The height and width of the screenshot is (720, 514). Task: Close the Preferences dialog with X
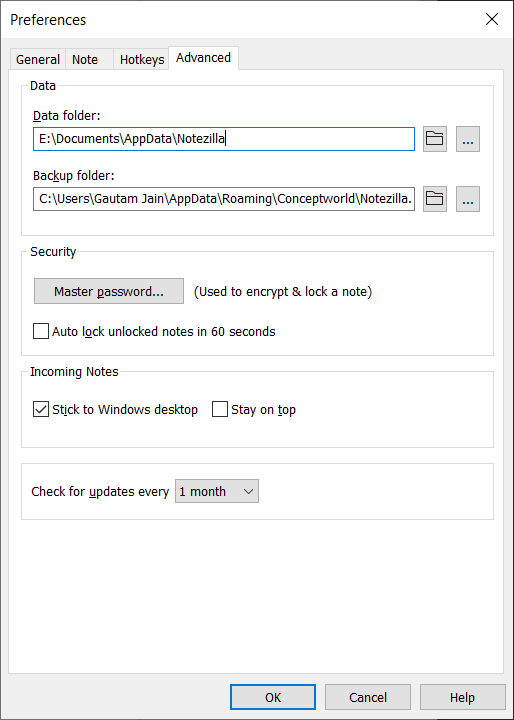click(x=491, y=19)
